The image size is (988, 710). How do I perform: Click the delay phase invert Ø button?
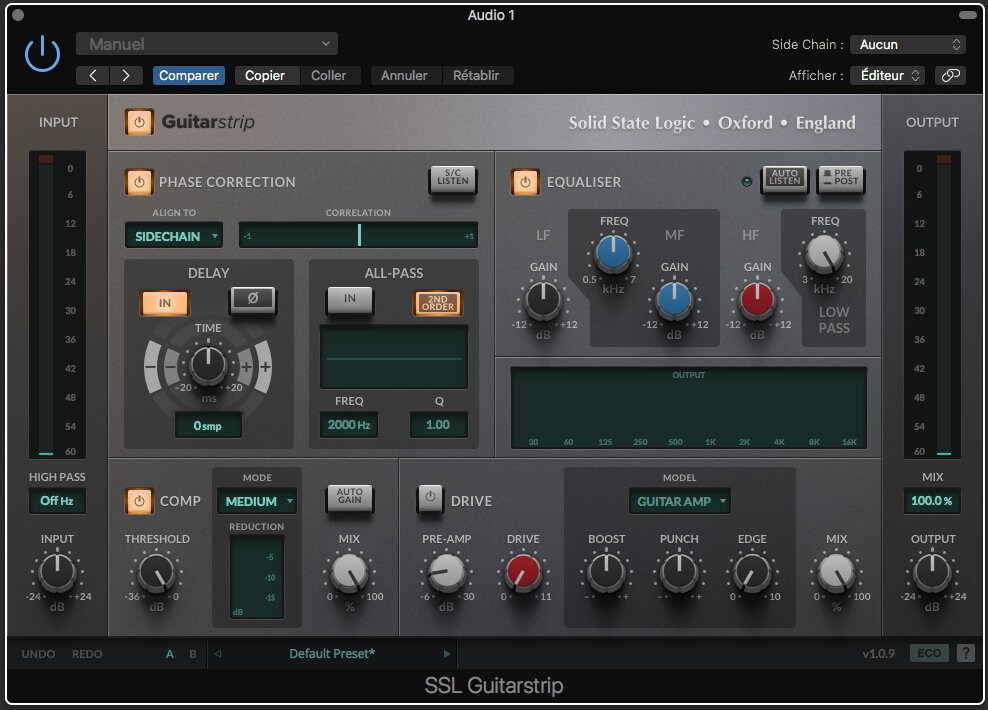253,299
